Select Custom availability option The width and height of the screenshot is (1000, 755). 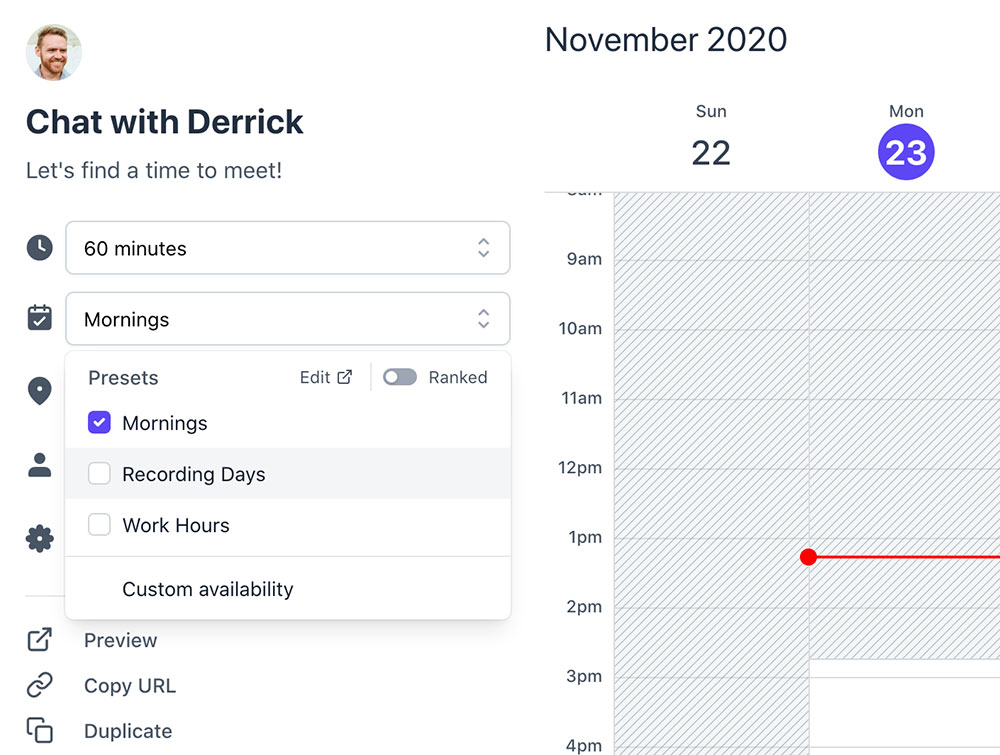pos(208,589)
